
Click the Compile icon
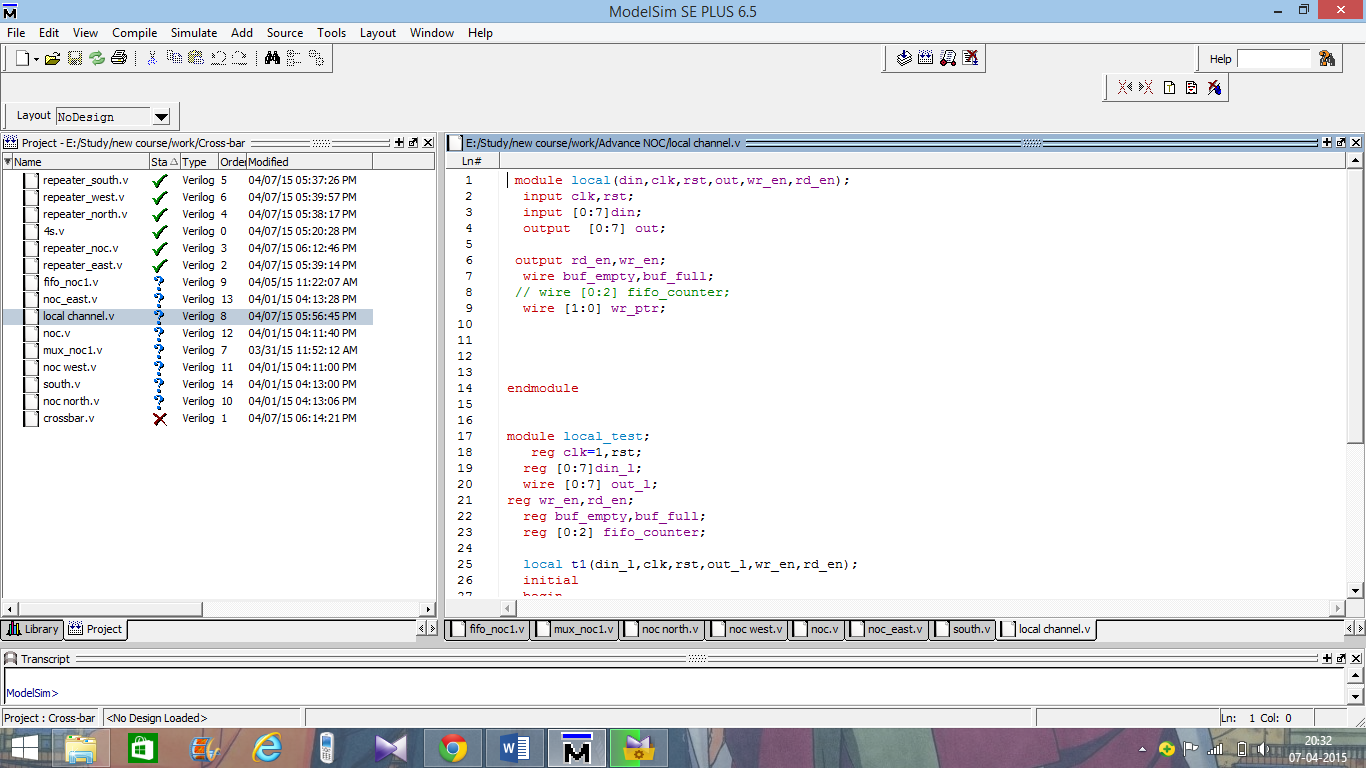(x=904, y=58)
